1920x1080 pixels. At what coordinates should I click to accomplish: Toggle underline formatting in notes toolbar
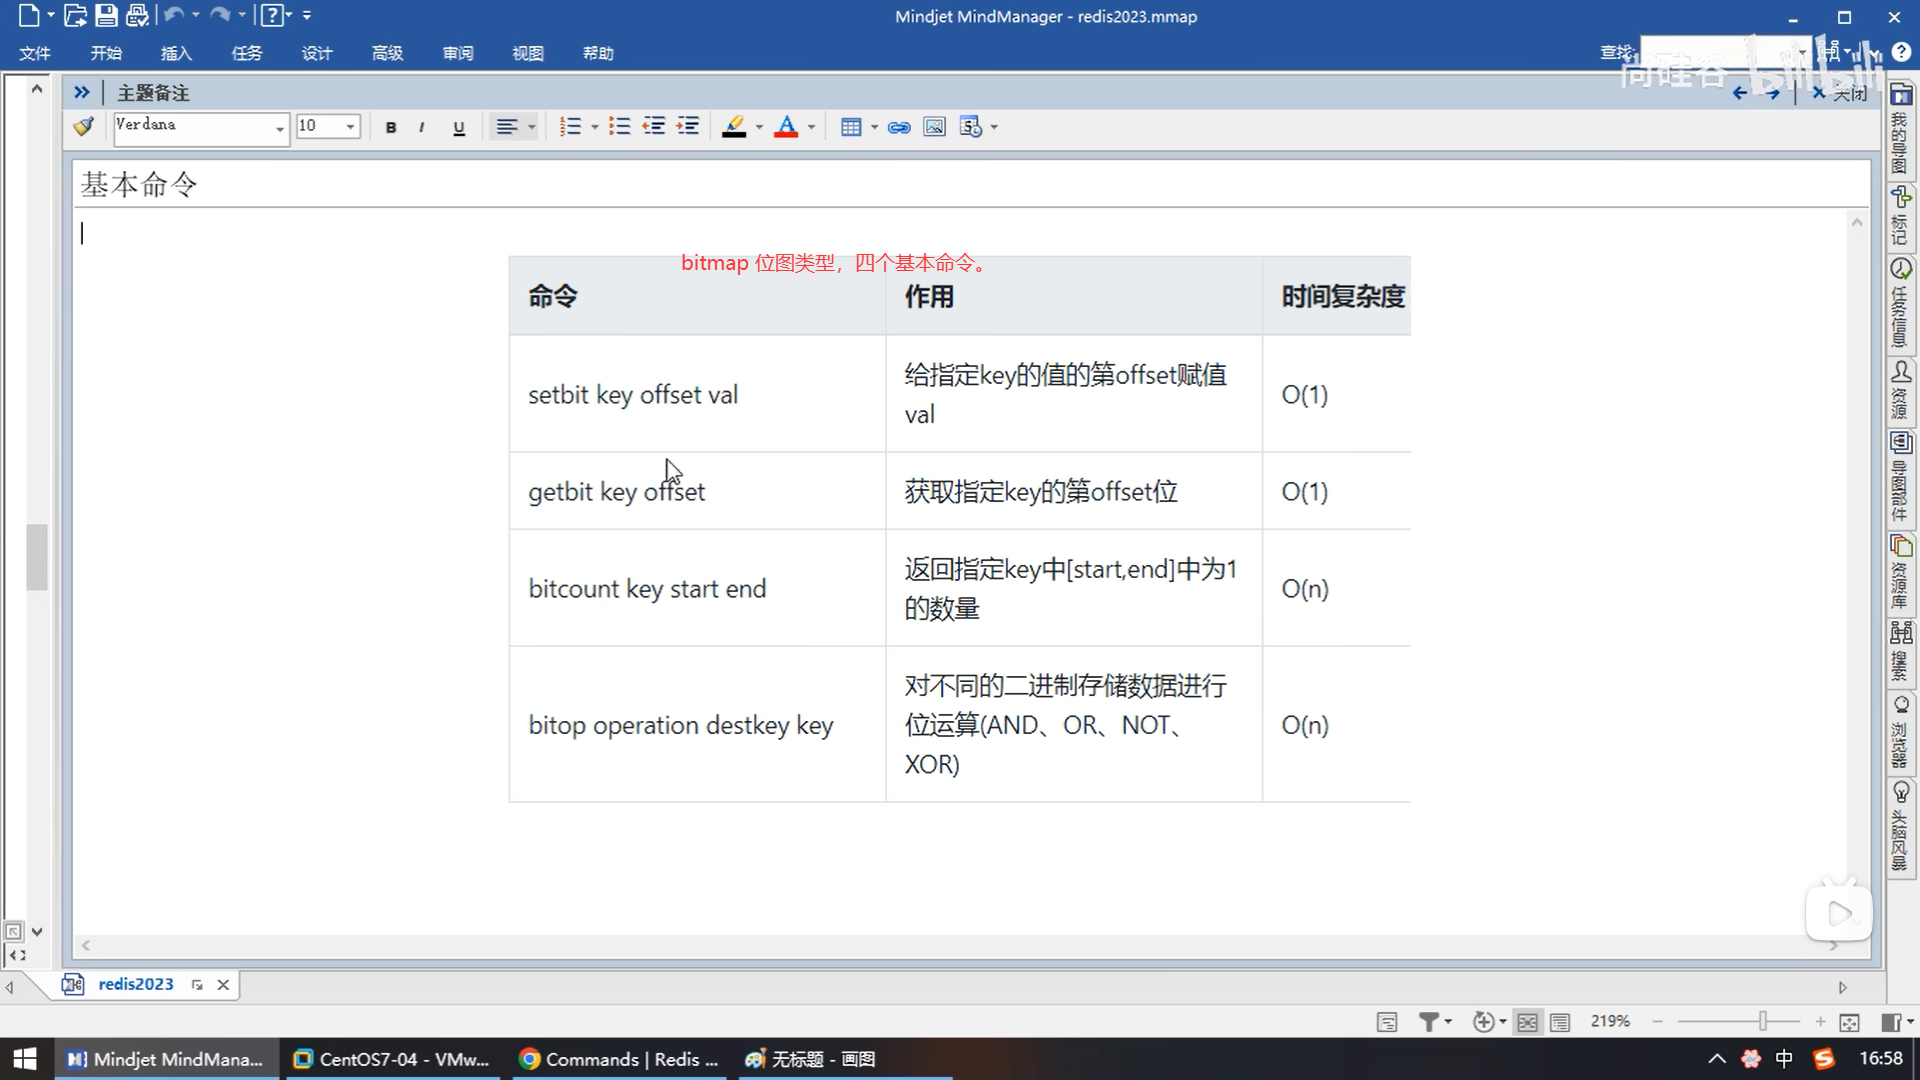(458, 127)
